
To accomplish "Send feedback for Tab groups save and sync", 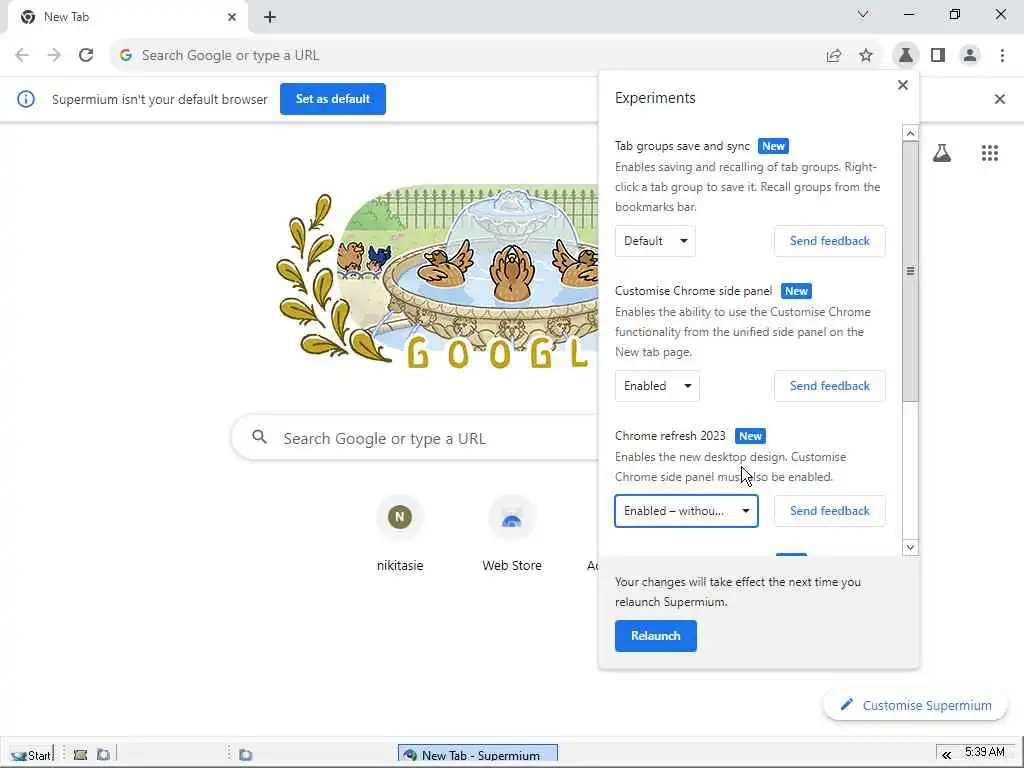I will 829,241.
